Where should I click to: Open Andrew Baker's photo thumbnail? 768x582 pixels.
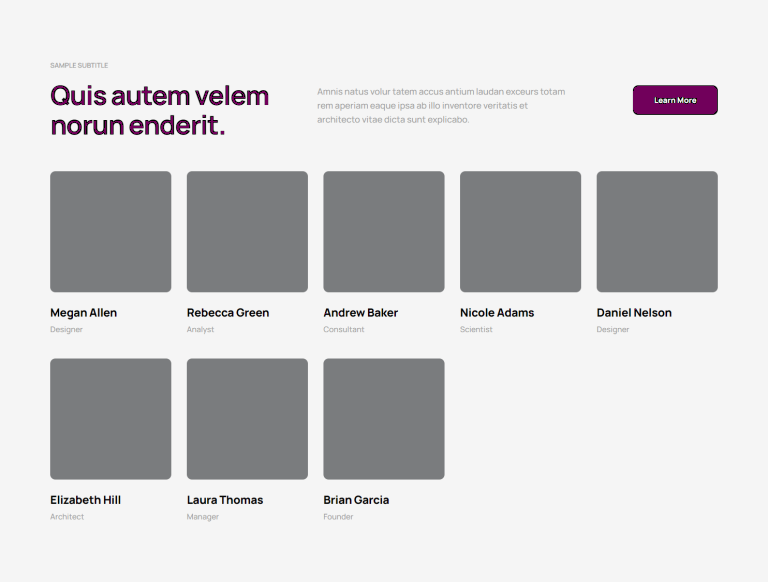[x=384, y=231]
